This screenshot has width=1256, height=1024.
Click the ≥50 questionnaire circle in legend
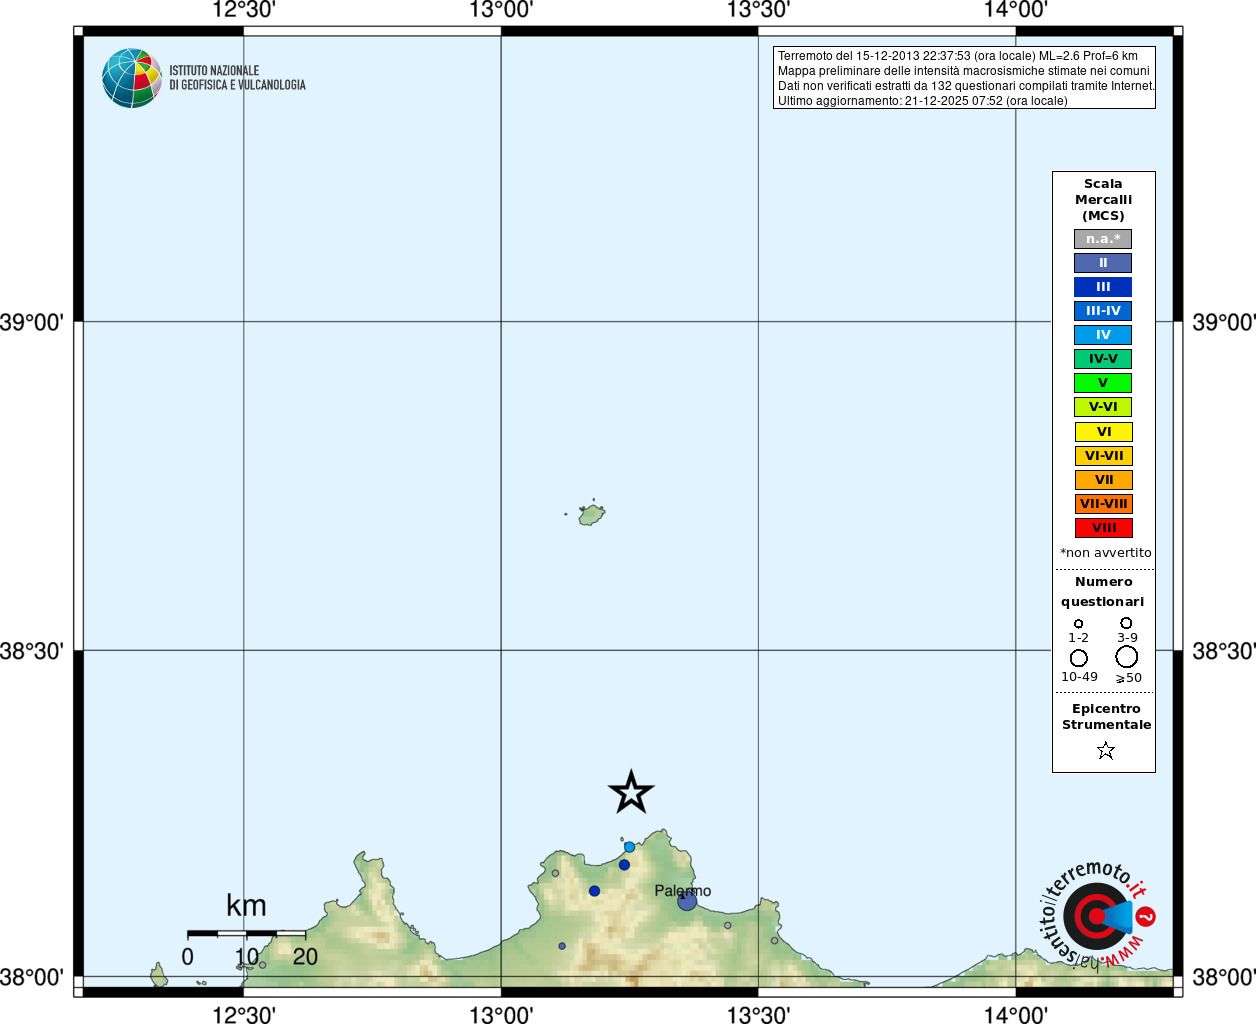1127,657
